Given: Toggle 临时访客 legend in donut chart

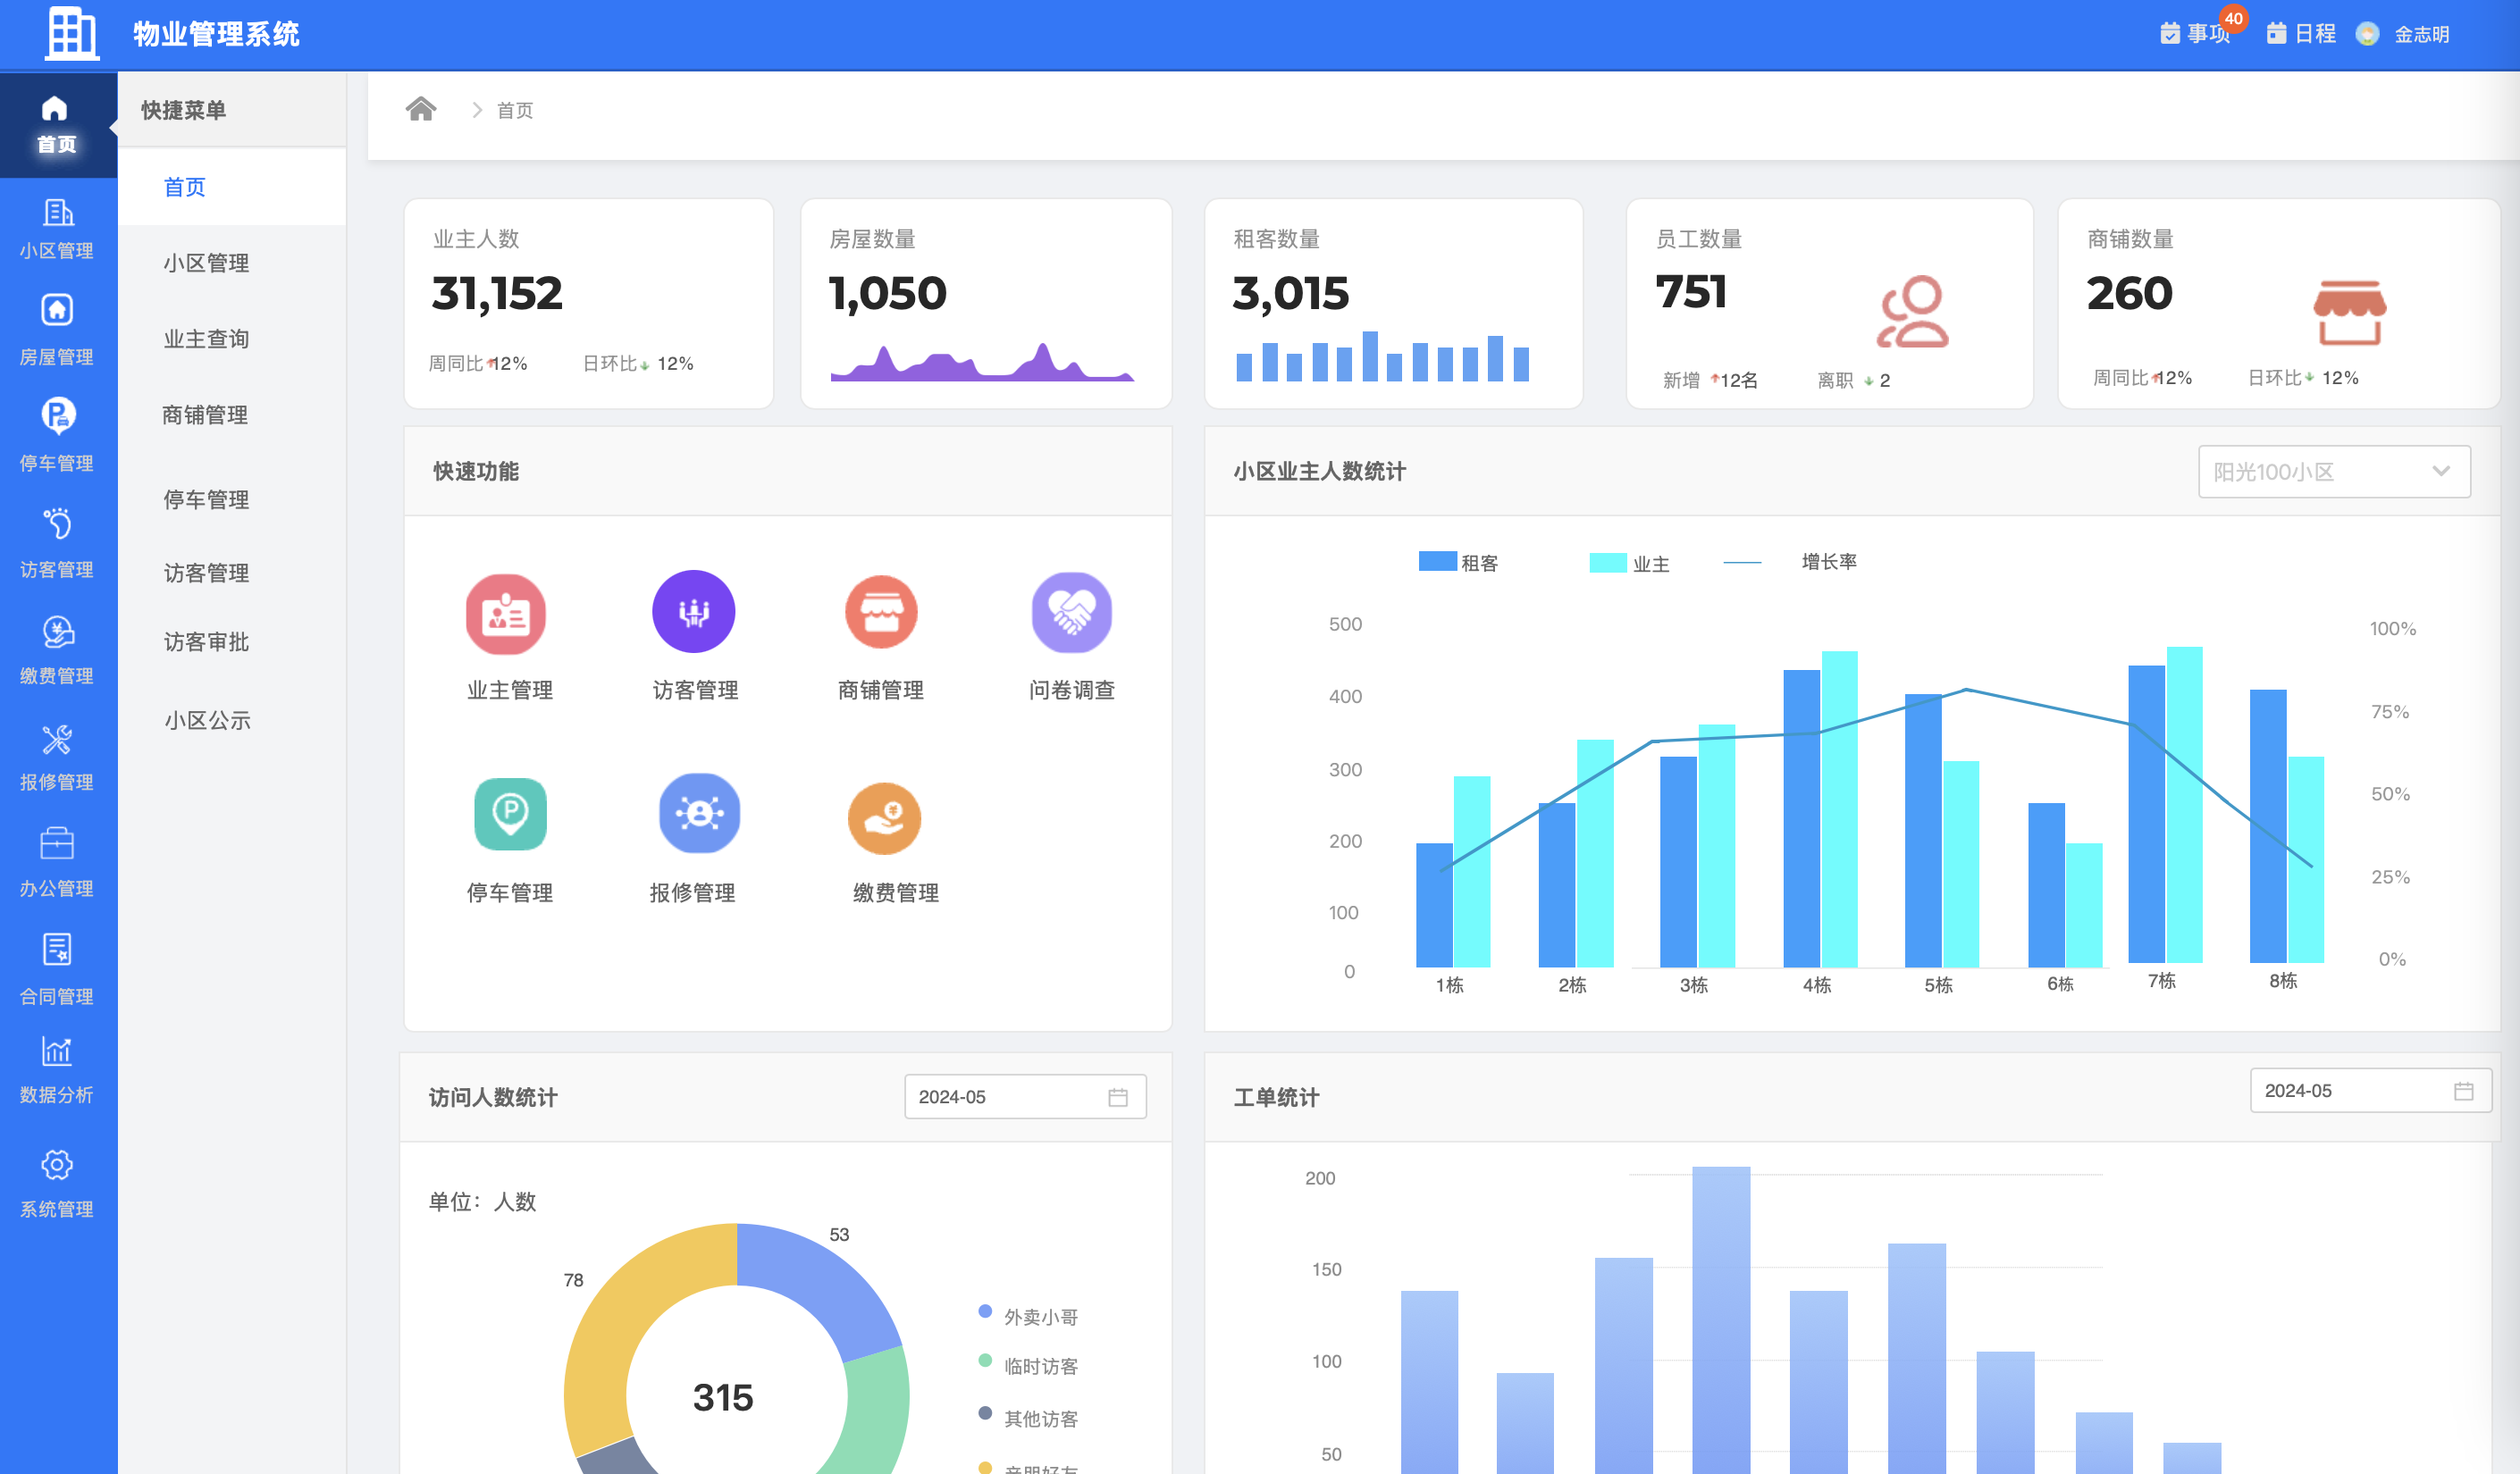Looking at the screenshot, I should [x=1028, y=1365].
